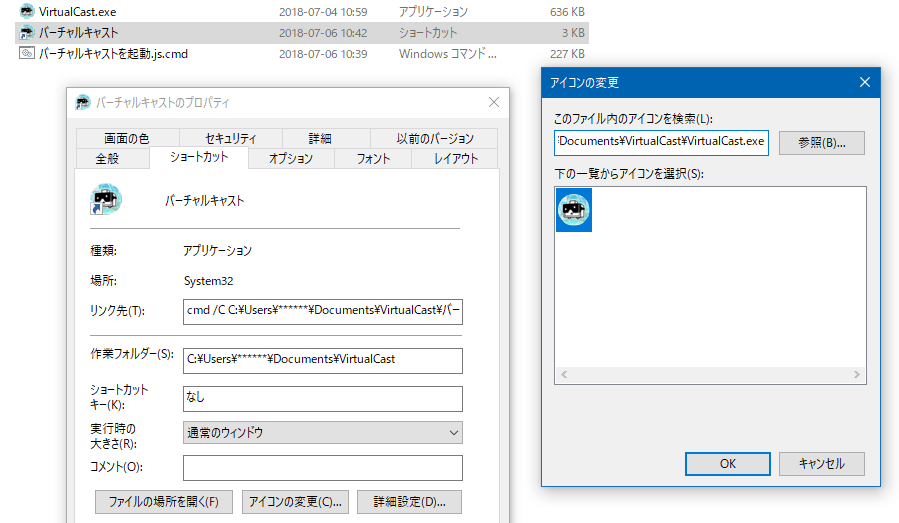Viewport: 899px width, 523px height.
Task: Close the バーチャルキャストのプロパティ window
Action: tap(494, 102)
